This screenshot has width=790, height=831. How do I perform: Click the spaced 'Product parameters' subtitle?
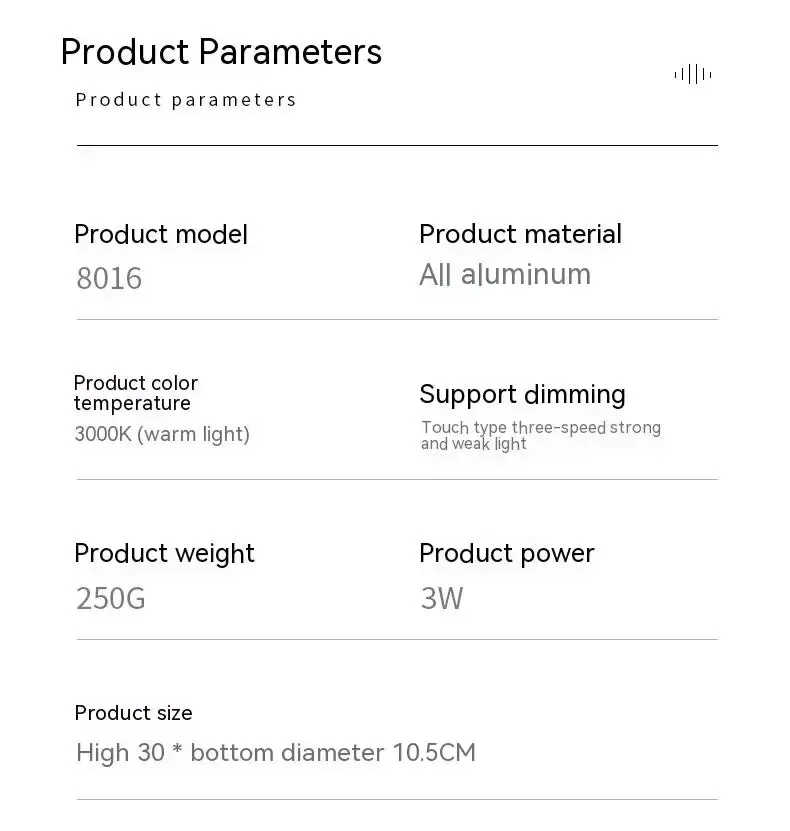point(185,100)
